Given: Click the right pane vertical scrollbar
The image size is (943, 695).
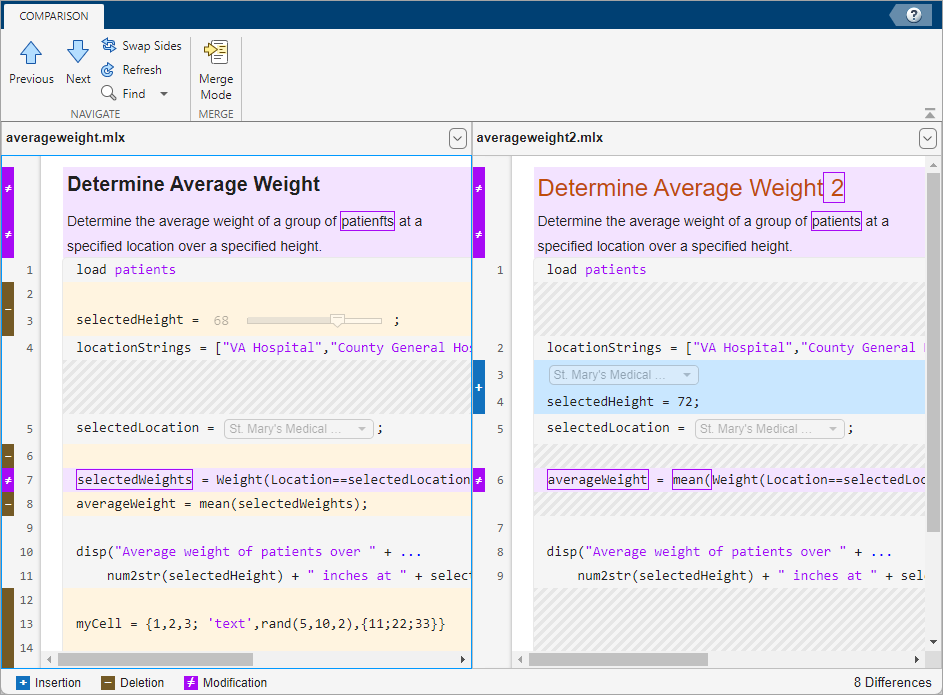Looking at the screenshot, I should pos(931,350).
